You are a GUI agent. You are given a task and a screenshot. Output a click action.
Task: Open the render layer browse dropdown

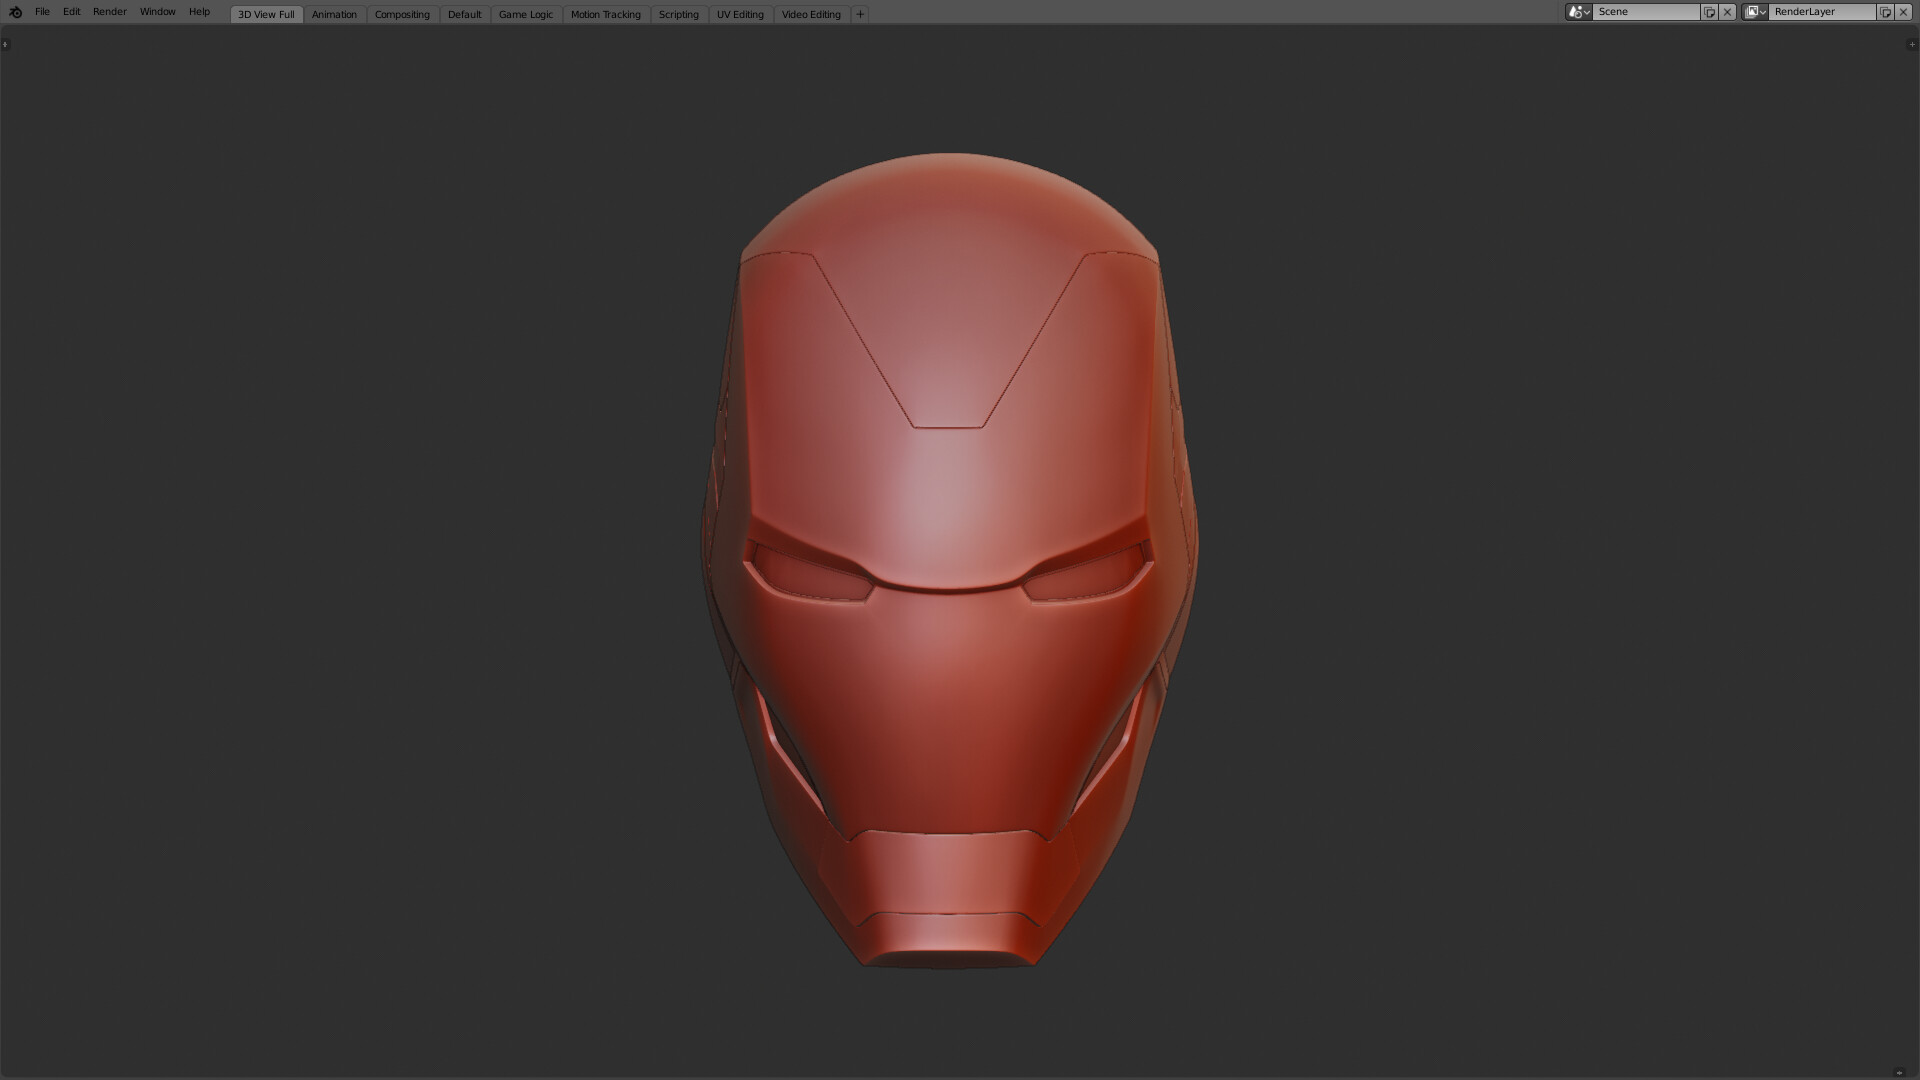point(1755,12)
